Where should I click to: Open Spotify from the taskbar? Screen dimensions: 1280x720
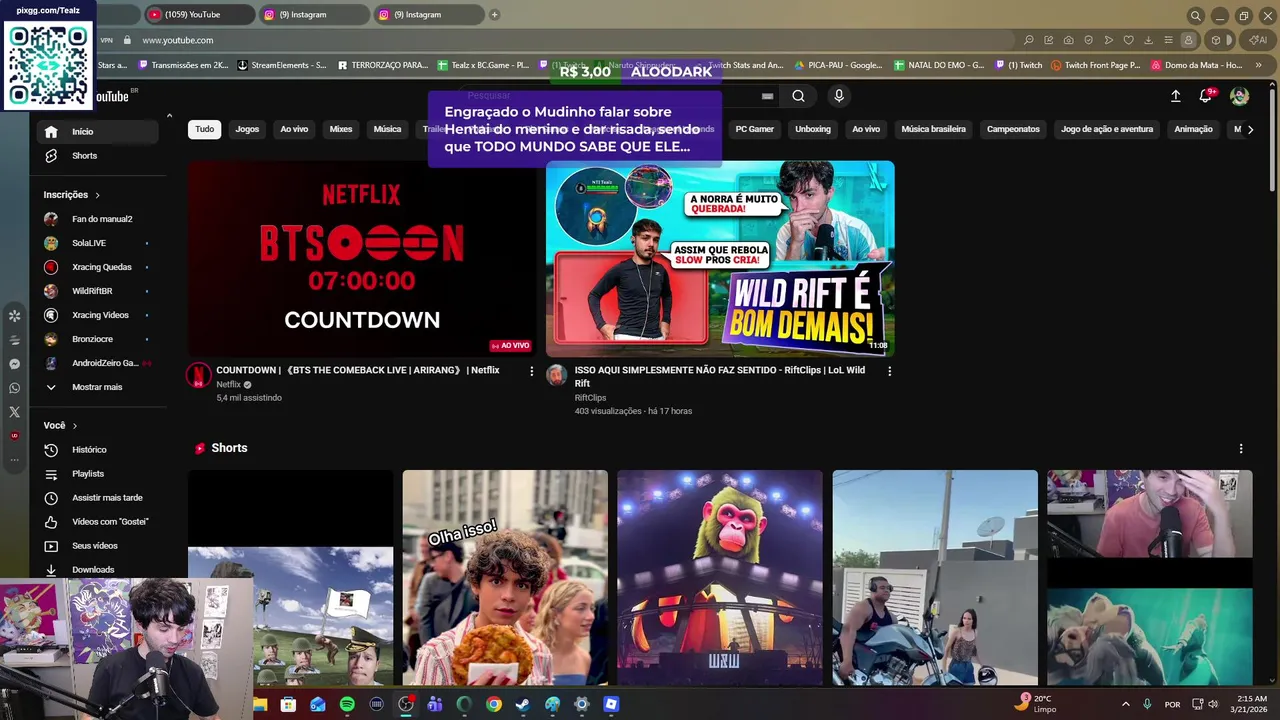[x=347, y=704]
